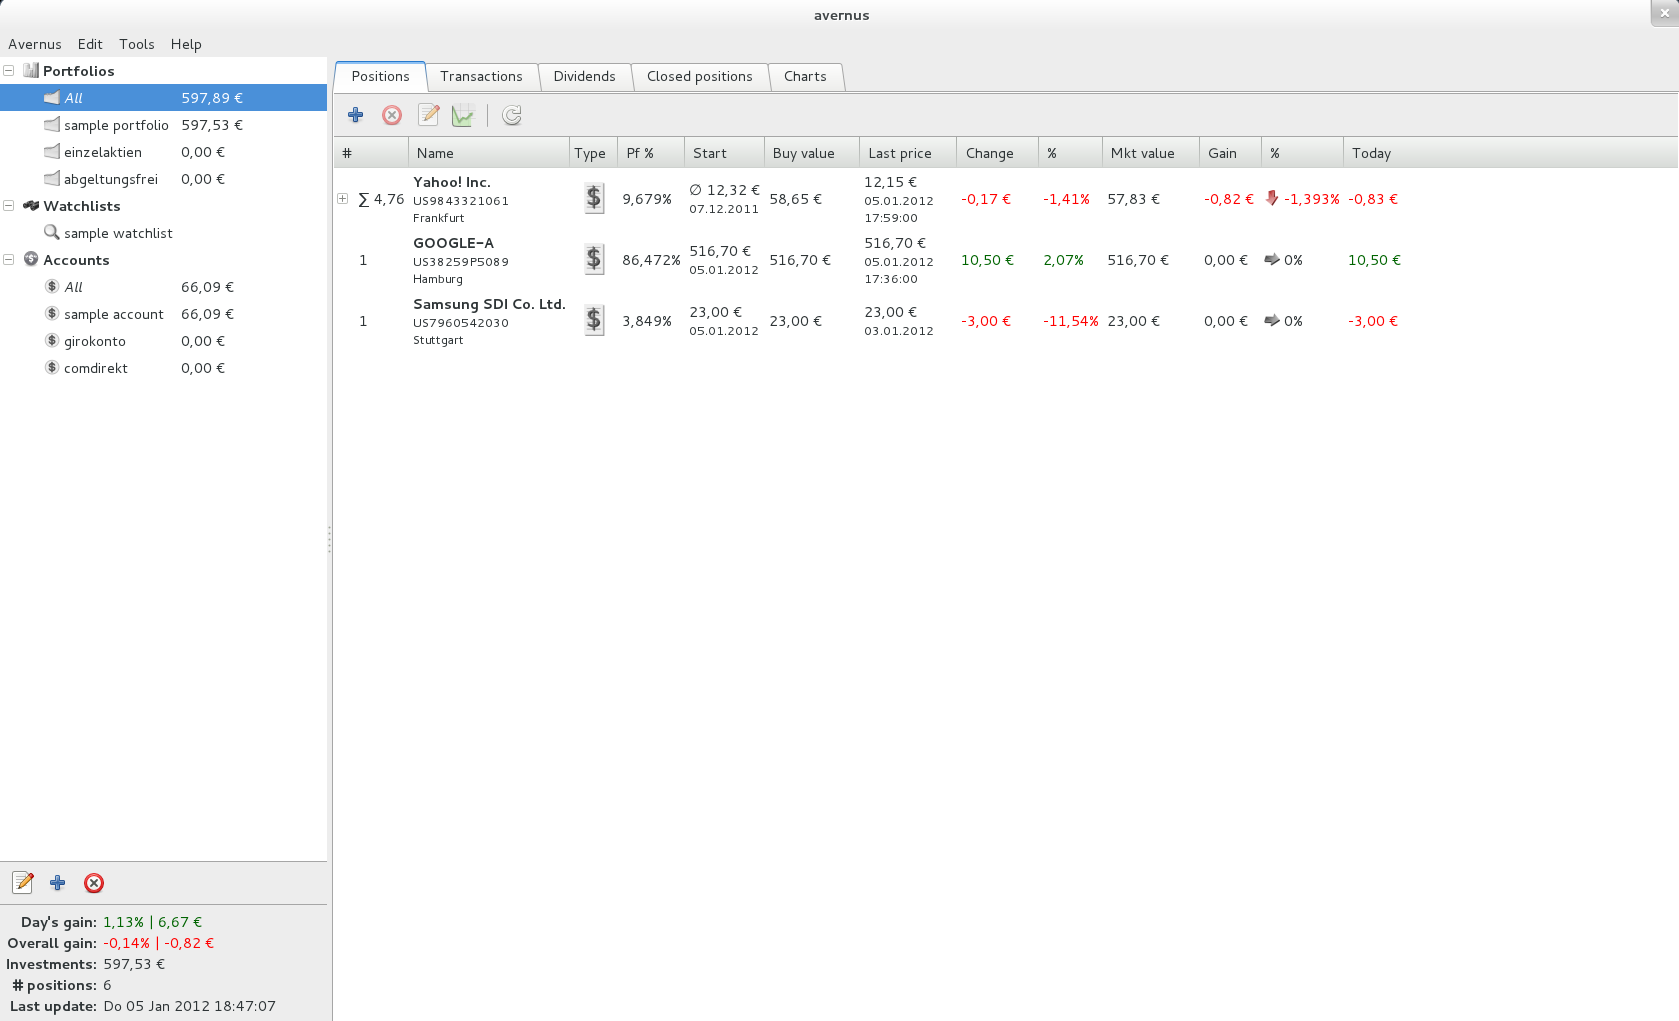Viewport: 1679px width, 1021px height.
Task: Select sample watchlist in the sidebar
Action: [x=118, y=233]
